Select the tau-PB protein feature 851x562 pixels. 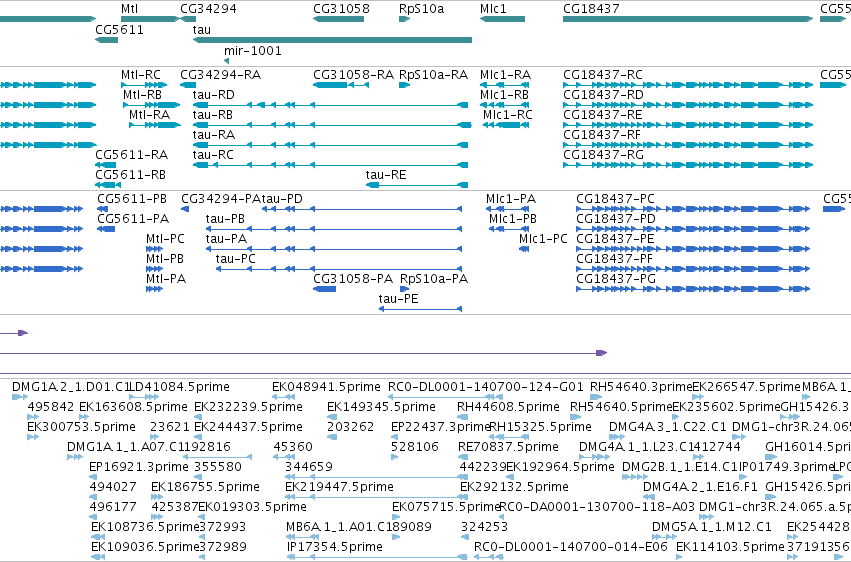coord(334,229)
